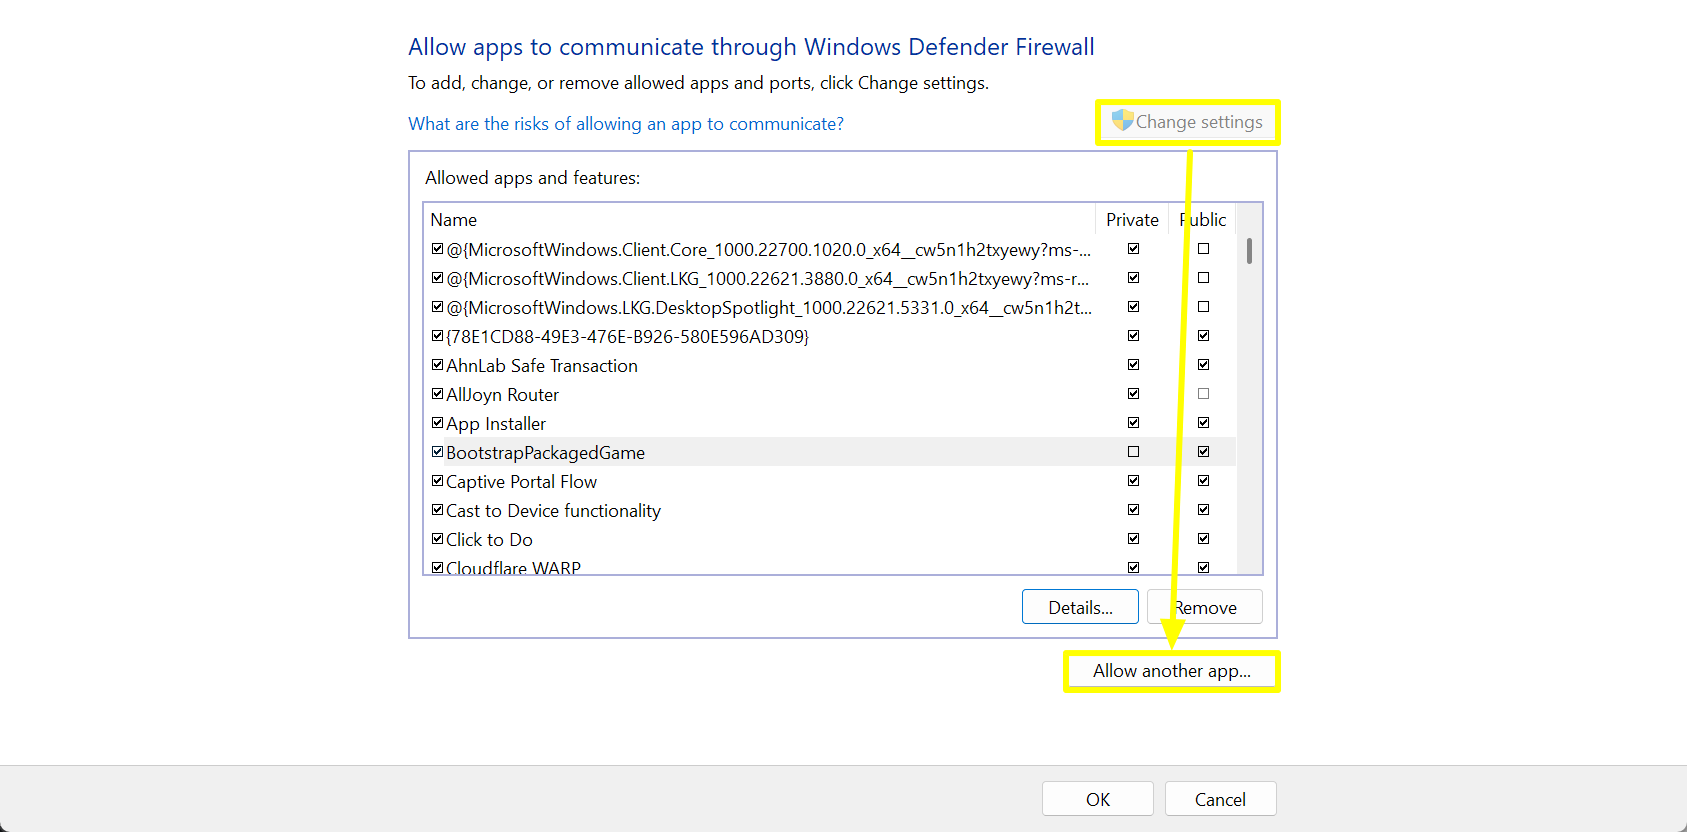Click the Details... button

click(x=1080, y=607)
